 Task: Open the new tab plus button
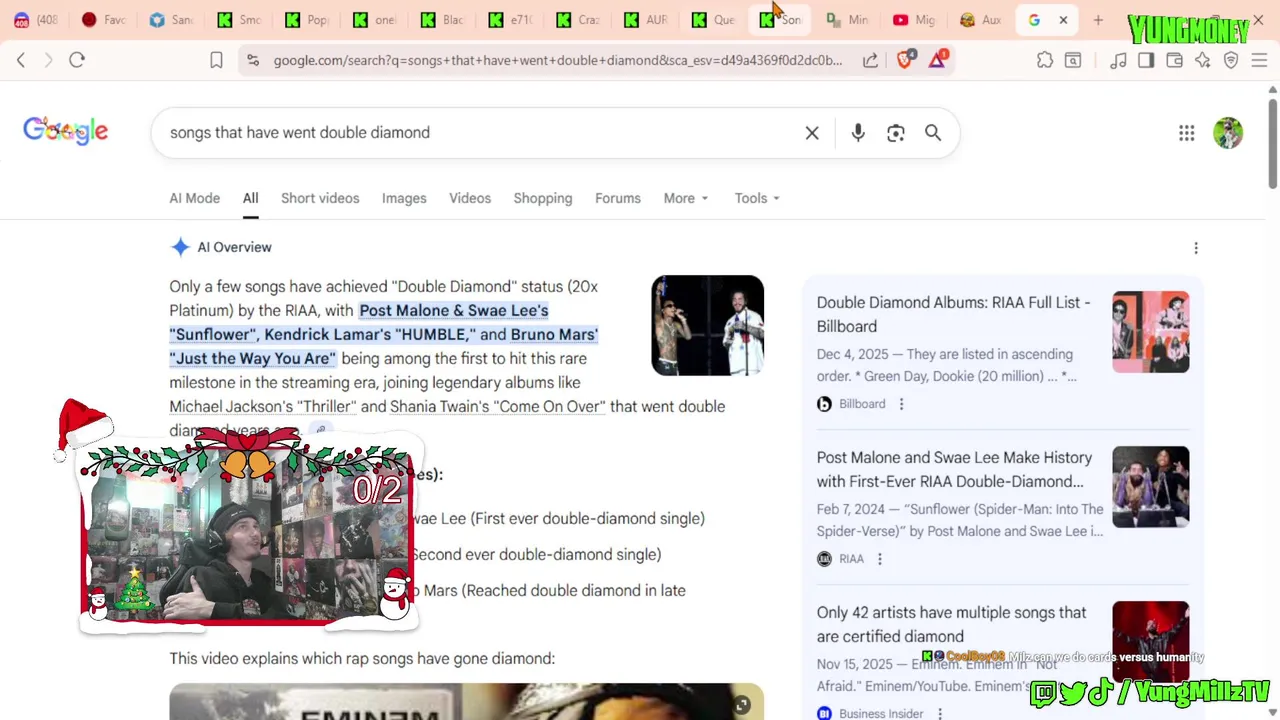tap(1098, 20)
